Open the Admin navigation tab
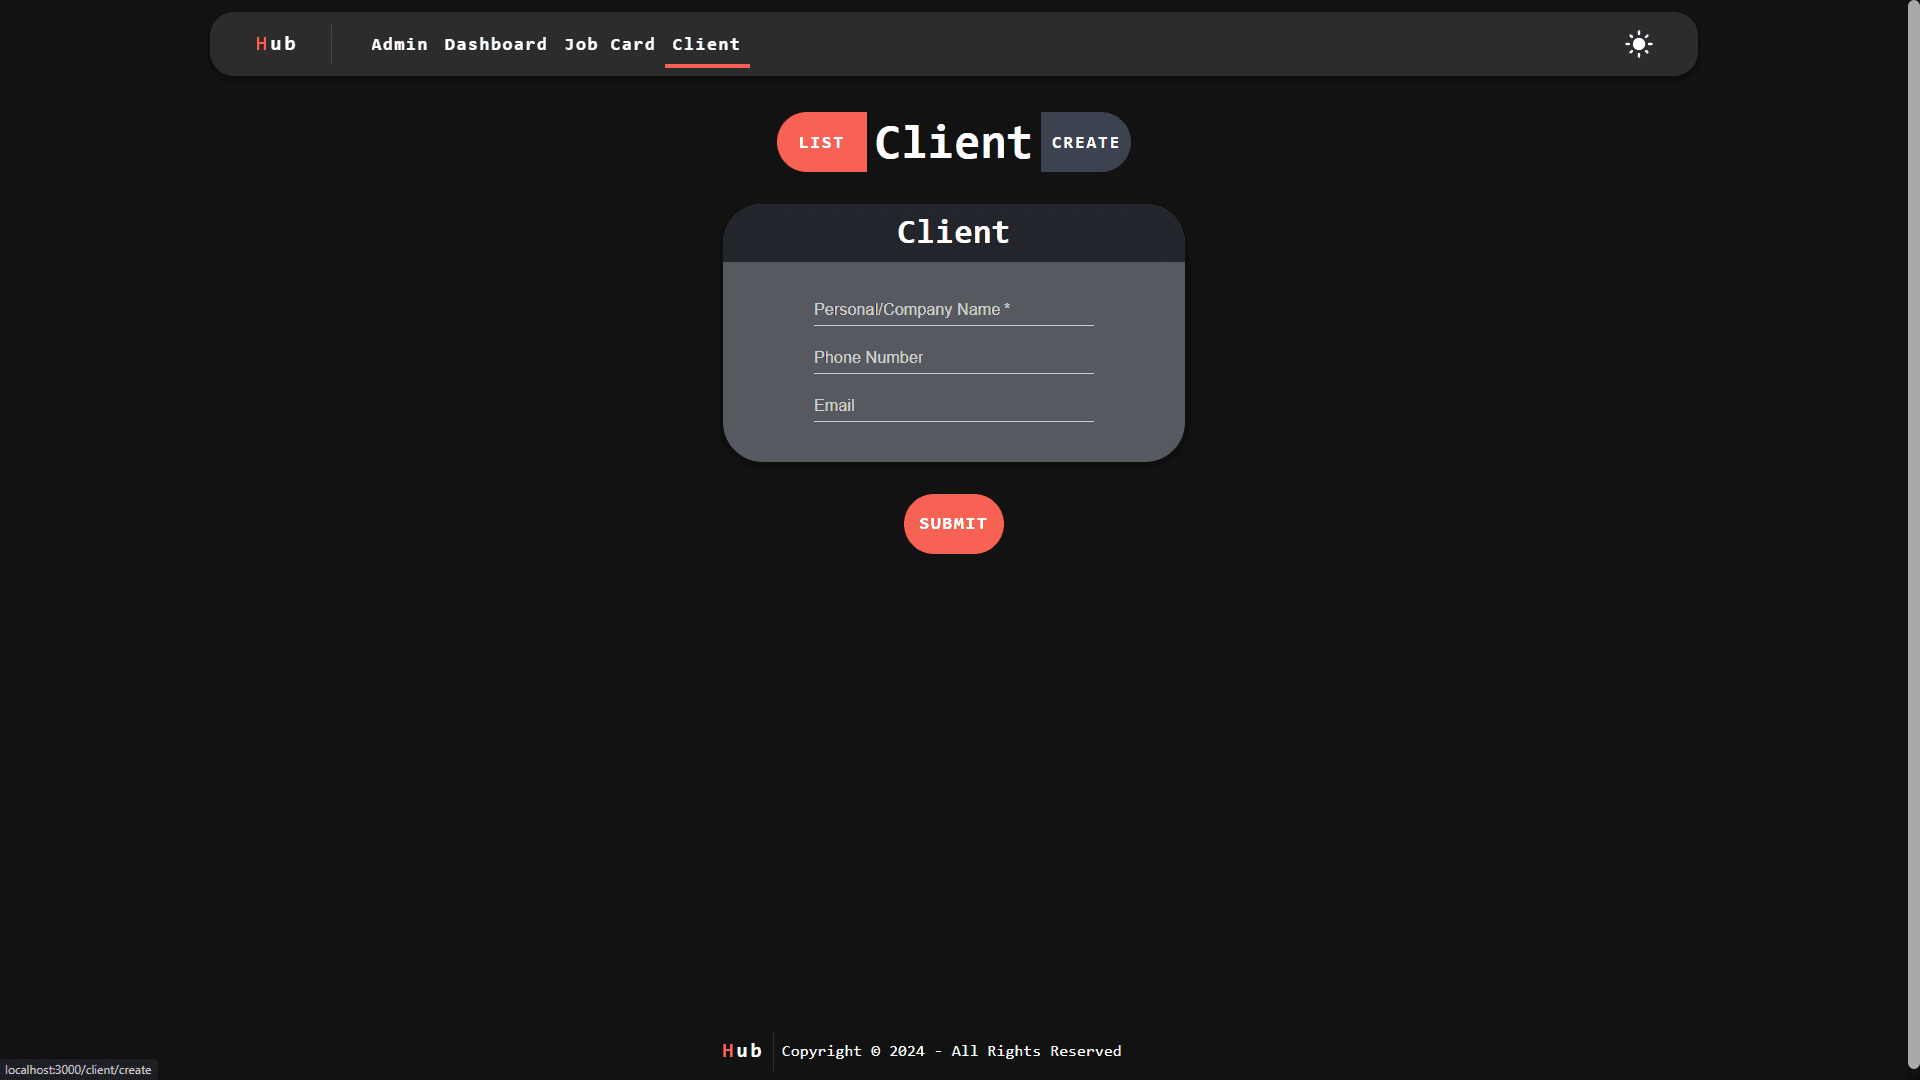Viewport: 1920px width, 1080px height. coord(399,44)
